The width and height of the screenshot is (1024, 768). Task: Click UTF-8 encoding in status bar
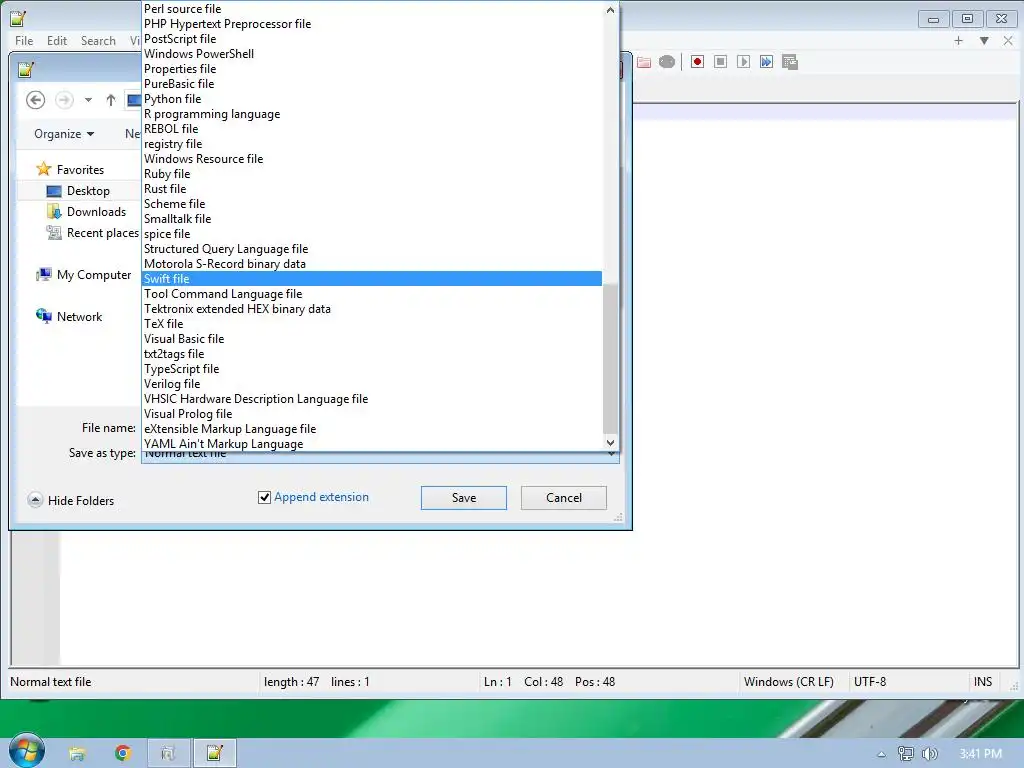870,682
